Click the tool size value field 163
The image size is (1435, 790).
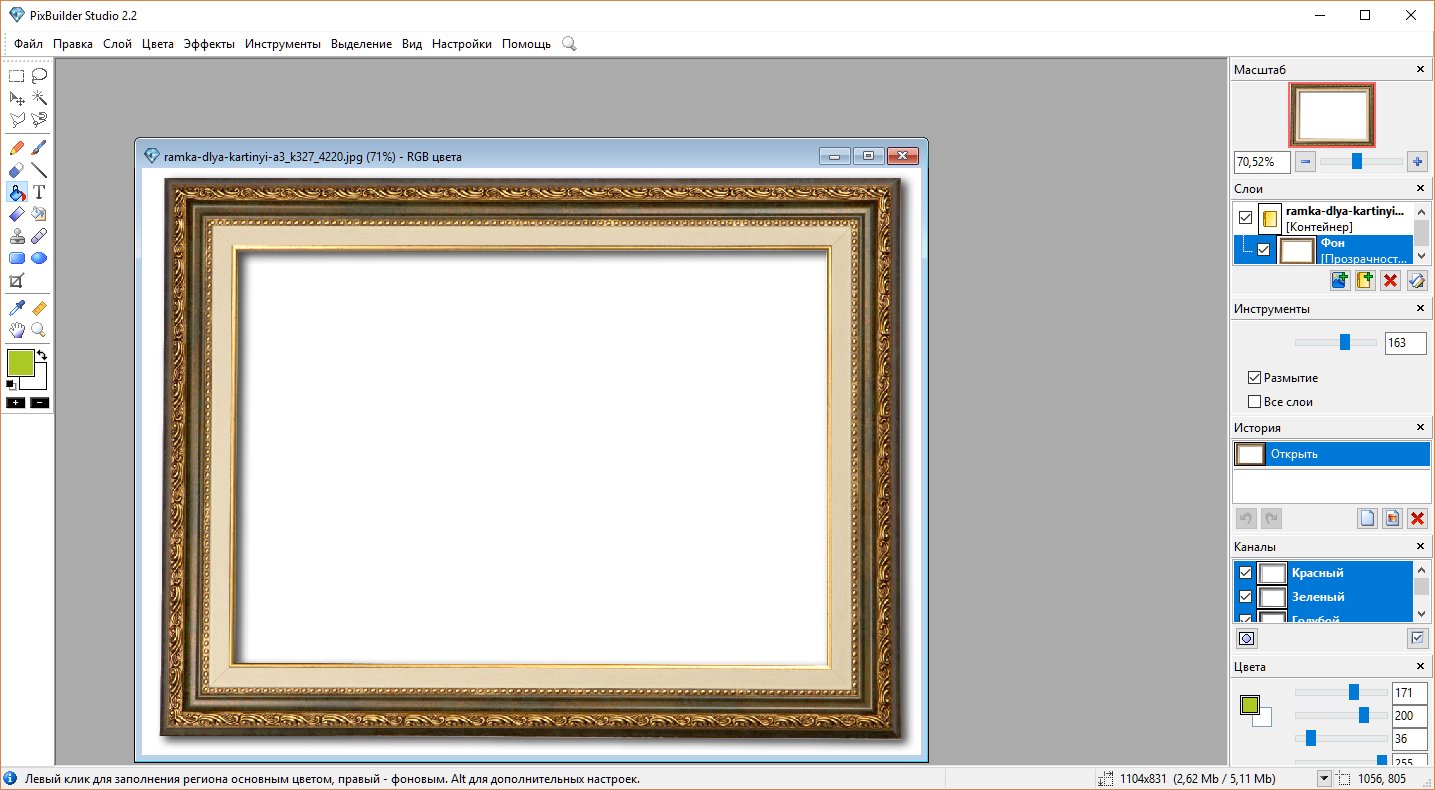[x=1405, y=343]
